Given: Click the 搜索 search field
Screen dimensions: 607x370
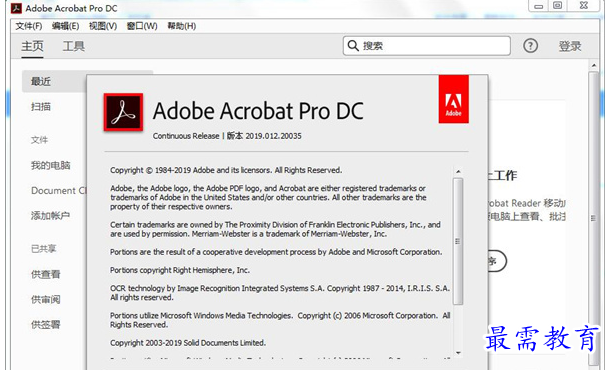Looking at the screenshot, I should pos(427,46).
